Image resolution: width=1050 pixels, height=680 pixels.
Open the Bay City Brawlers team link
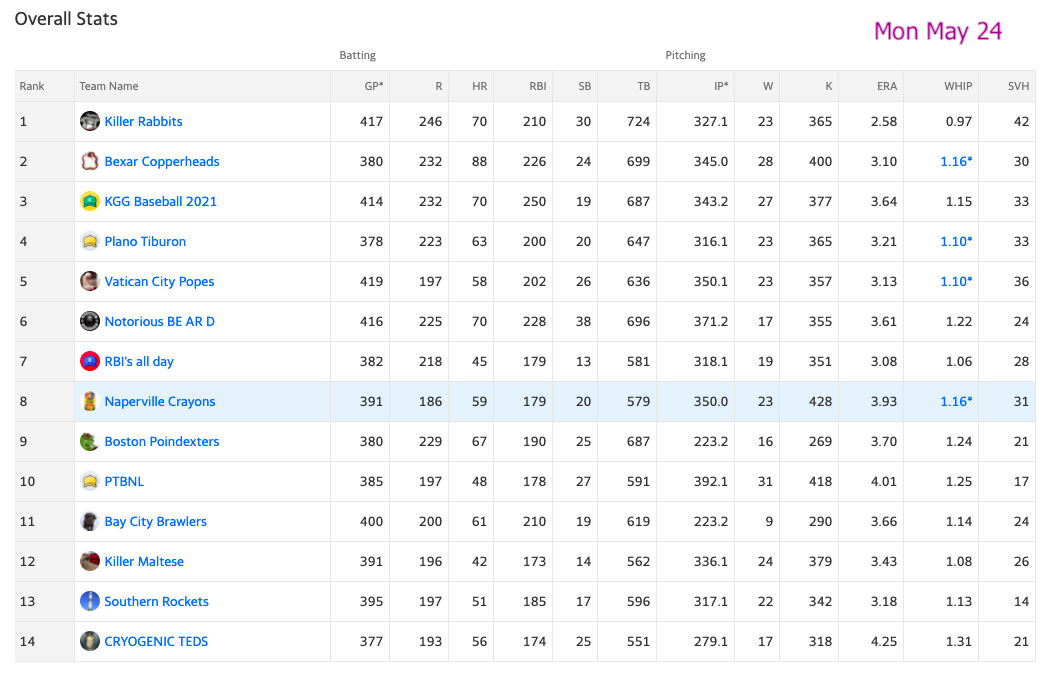155,521
